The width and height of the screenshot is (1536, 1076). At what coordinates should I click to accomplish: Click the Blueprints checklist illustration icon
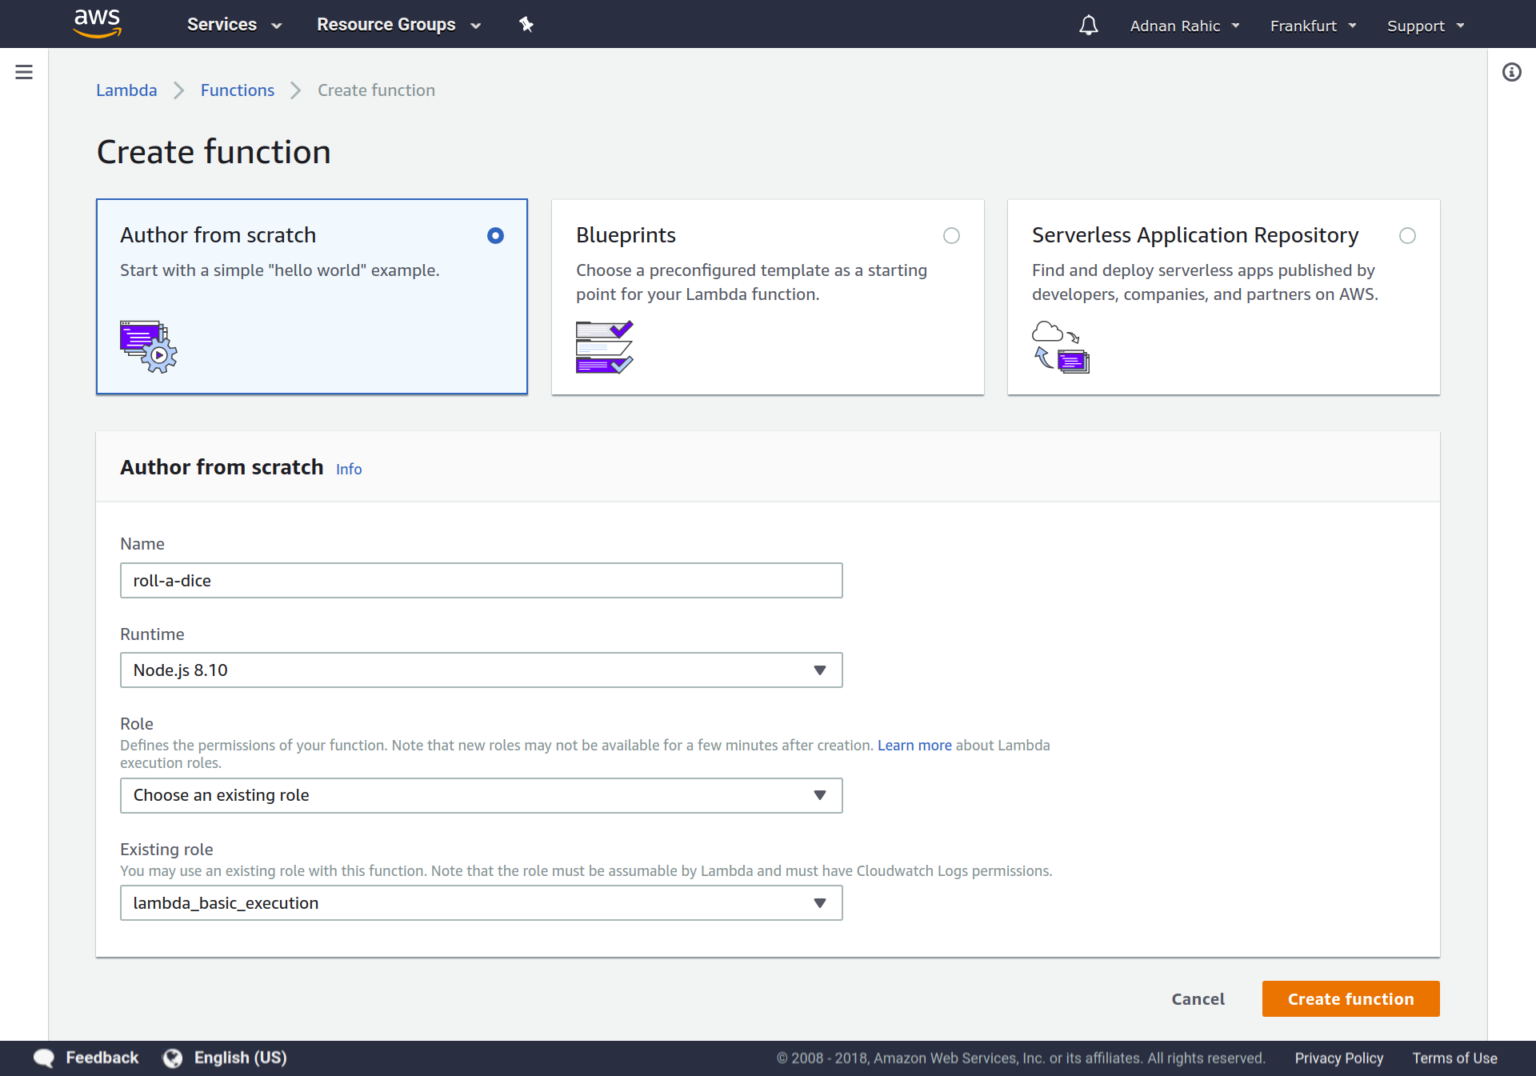pos(604,347)
